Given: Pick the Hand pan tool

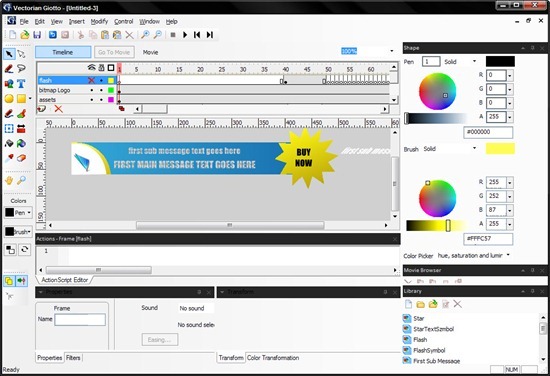Looking at the screenshot, I should click(9, 180).
